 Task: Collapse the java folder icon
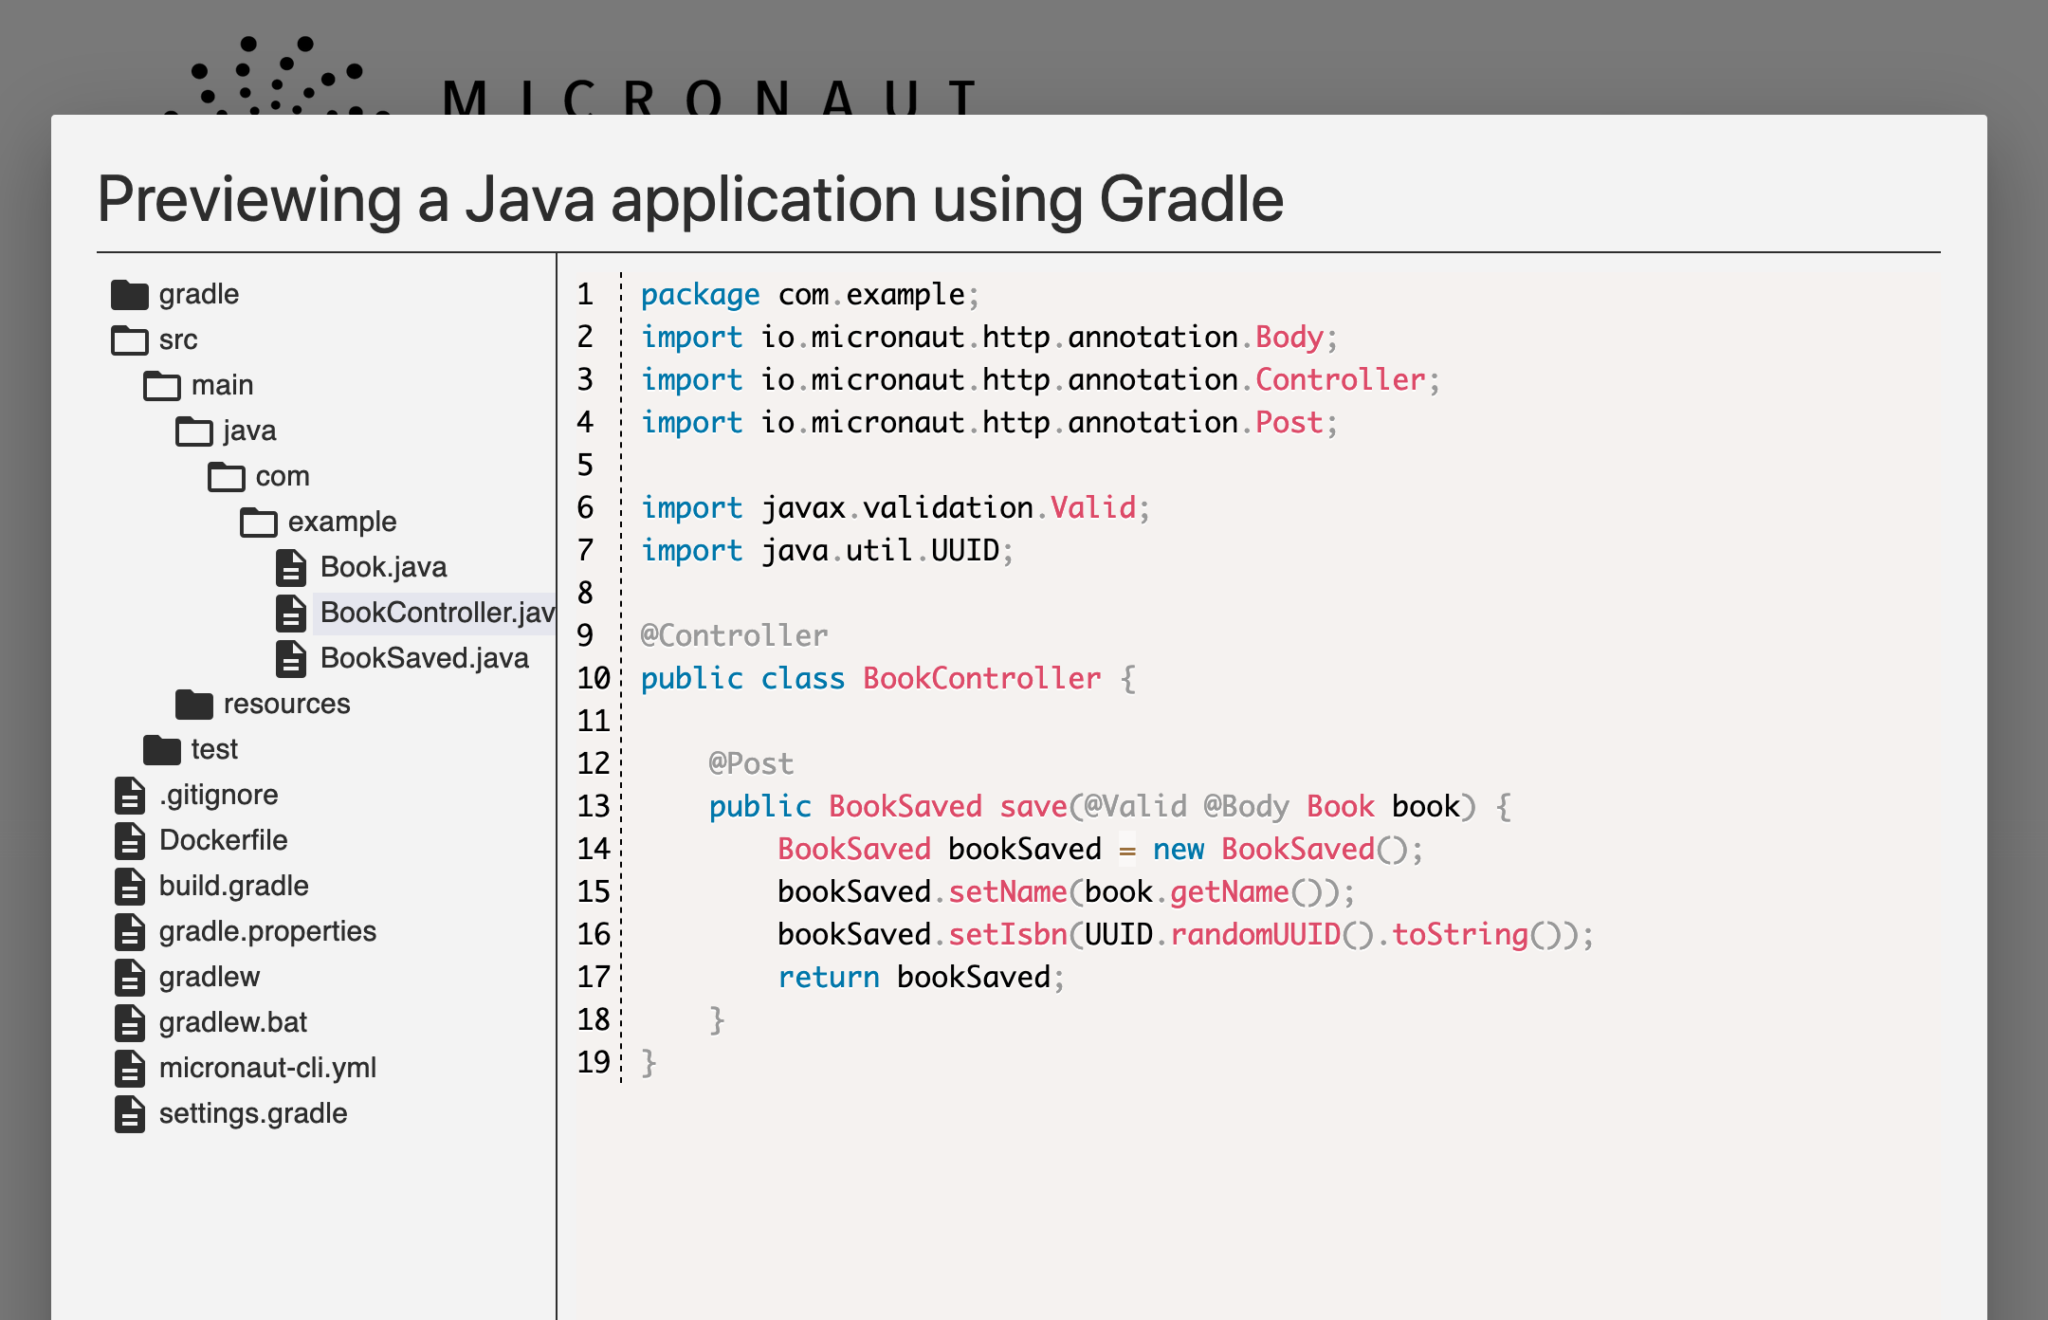tap(194, 431)
